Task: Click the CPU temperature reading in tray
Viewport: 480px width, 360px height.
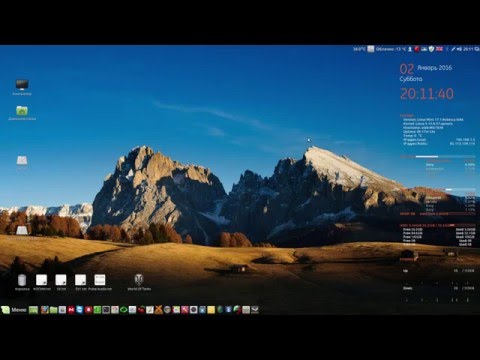Action: click(359, 49)
